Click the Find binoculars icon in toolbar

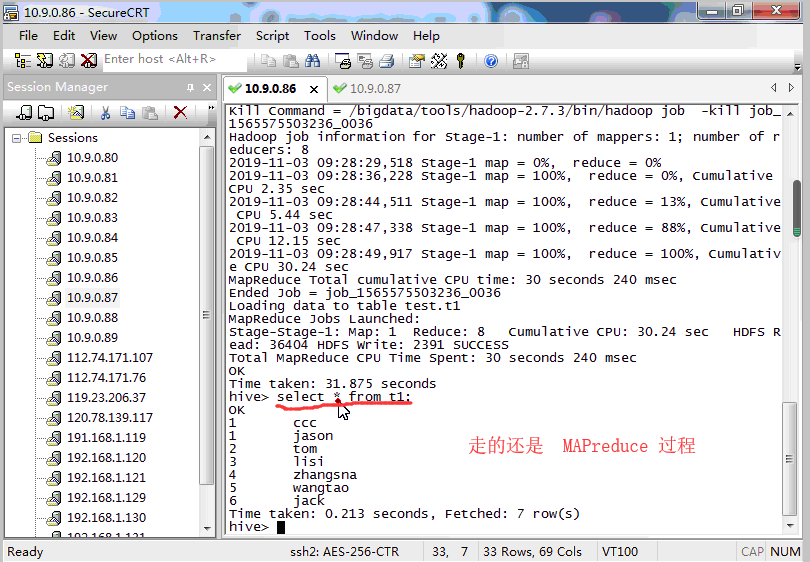coord(312,61)
